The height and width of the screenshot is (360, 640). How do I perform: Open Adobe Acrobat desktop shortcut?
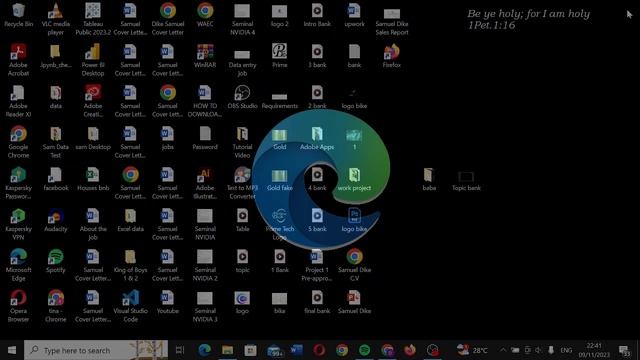[18, 60]
